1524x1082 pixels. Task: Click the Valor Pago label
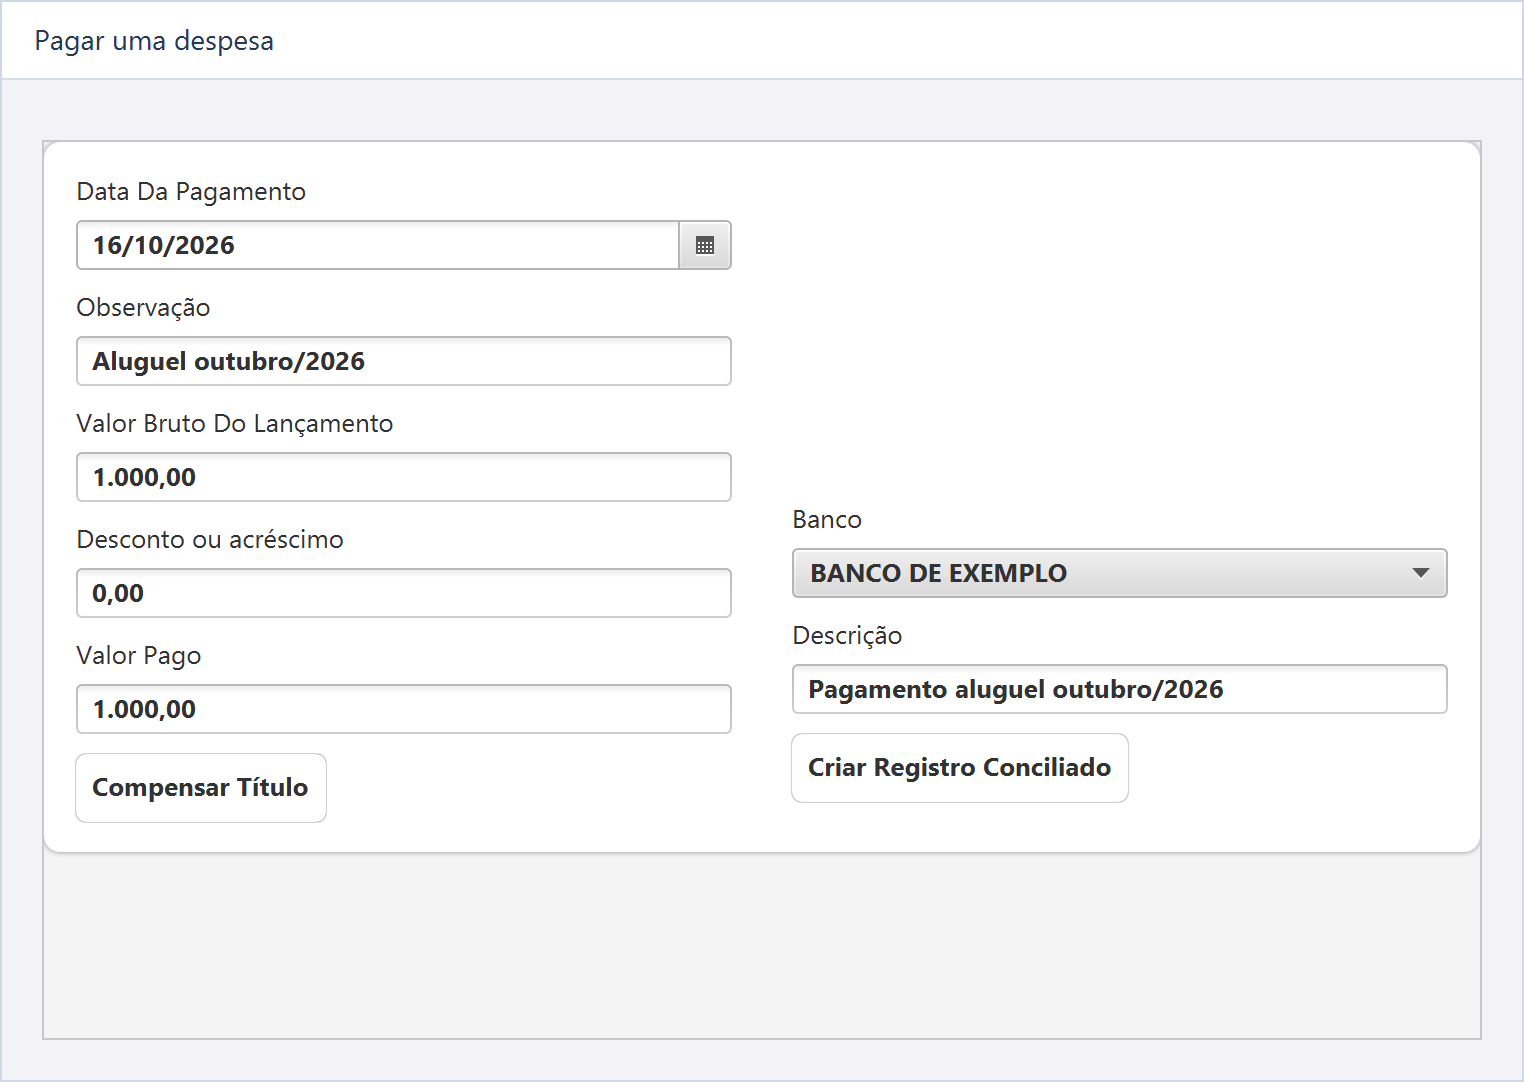coord(139,655)
